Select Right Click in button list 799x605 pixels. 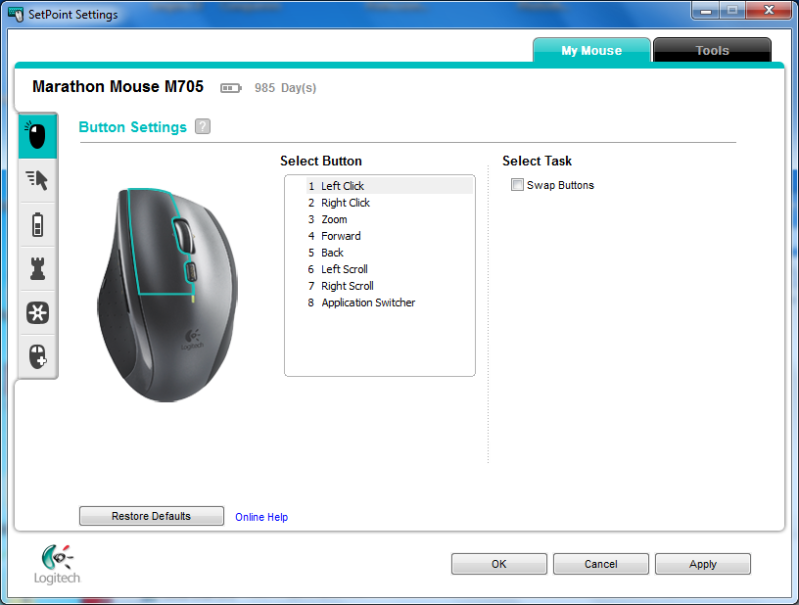point(389,203)
